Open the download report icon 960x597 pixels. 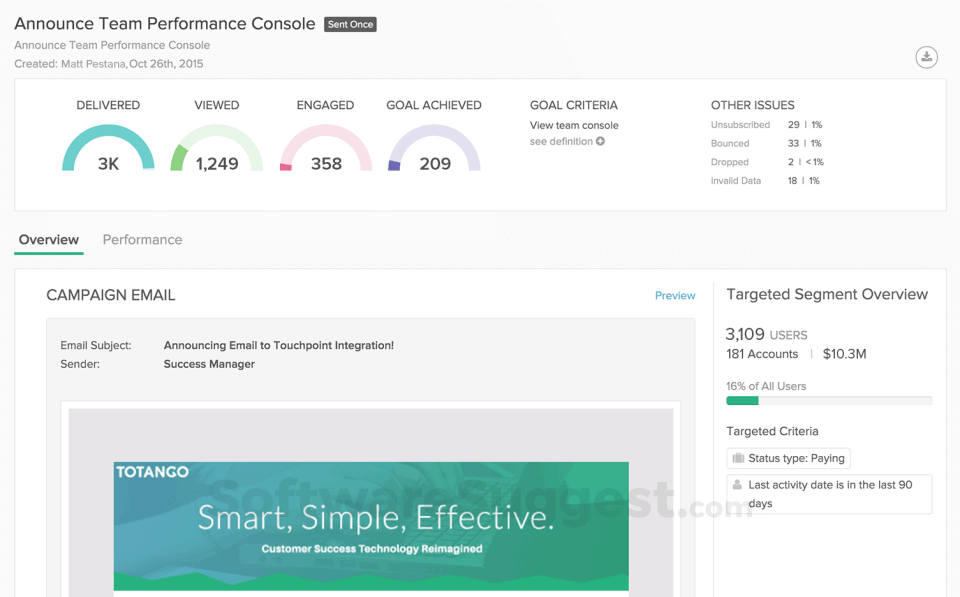point(926,57)
